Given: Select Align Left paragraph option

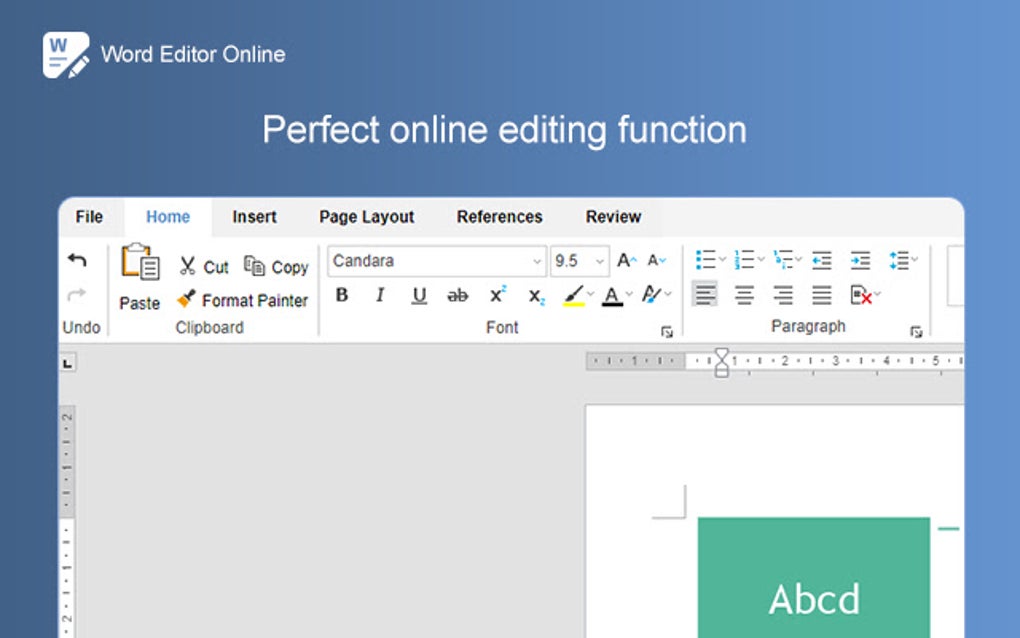Looking at the screenshot, I should click(x=705, y=295).
